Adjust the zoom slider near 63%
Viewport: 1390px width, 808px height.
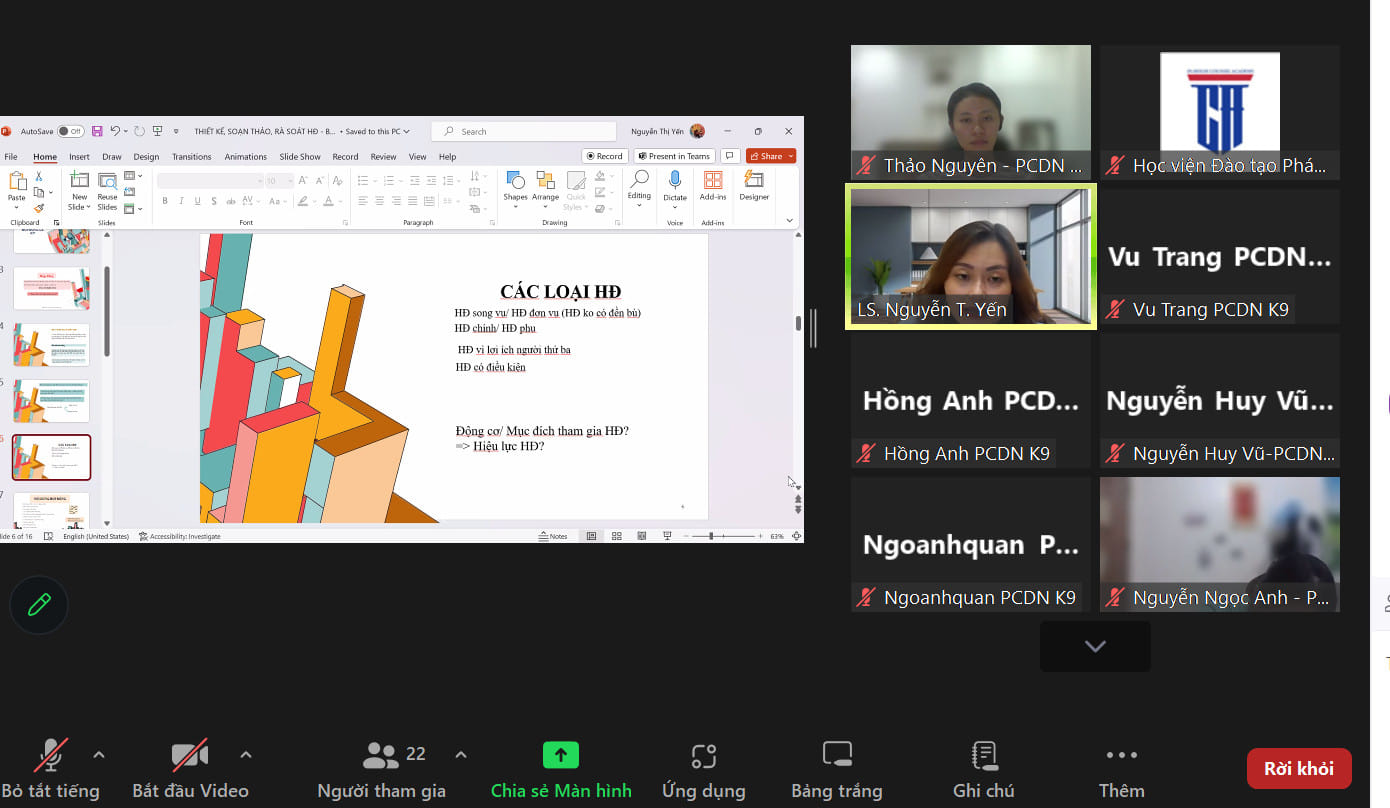click(x=712, y=535)
